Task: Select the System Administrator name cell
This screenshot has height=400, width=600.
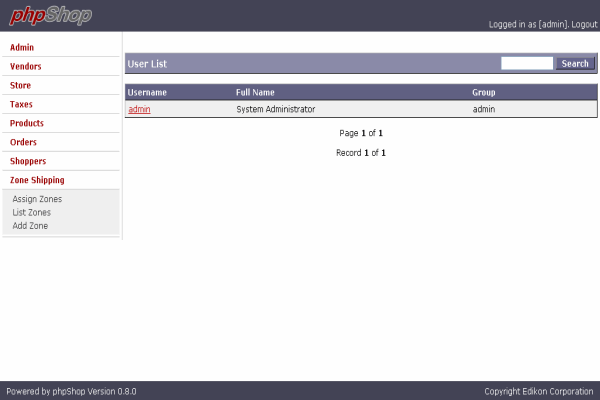Action: coord(276,109)
